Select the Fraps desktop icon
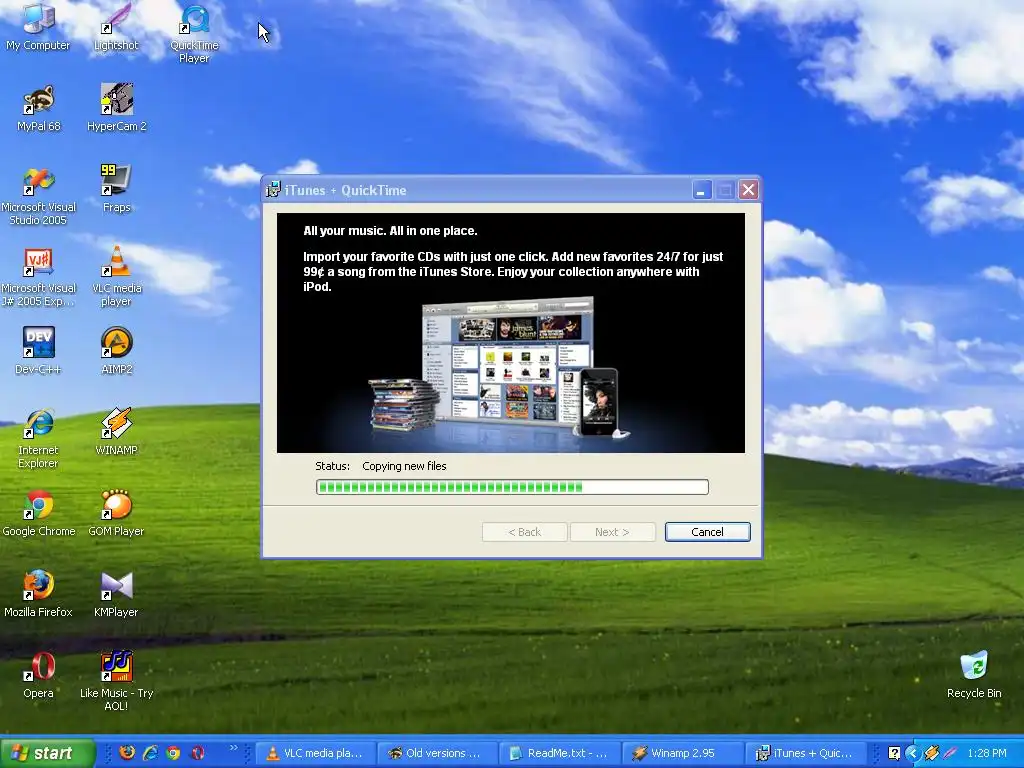The image size is (1024, 768). tap(116, 189)
